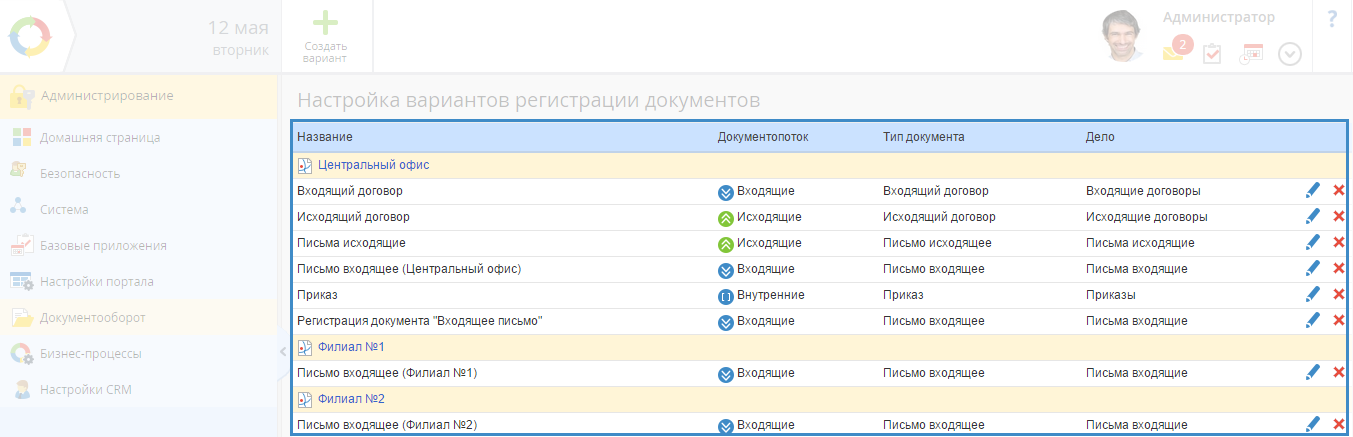
Task: Click the help question mark icon
Action: tap(1332, 19)
